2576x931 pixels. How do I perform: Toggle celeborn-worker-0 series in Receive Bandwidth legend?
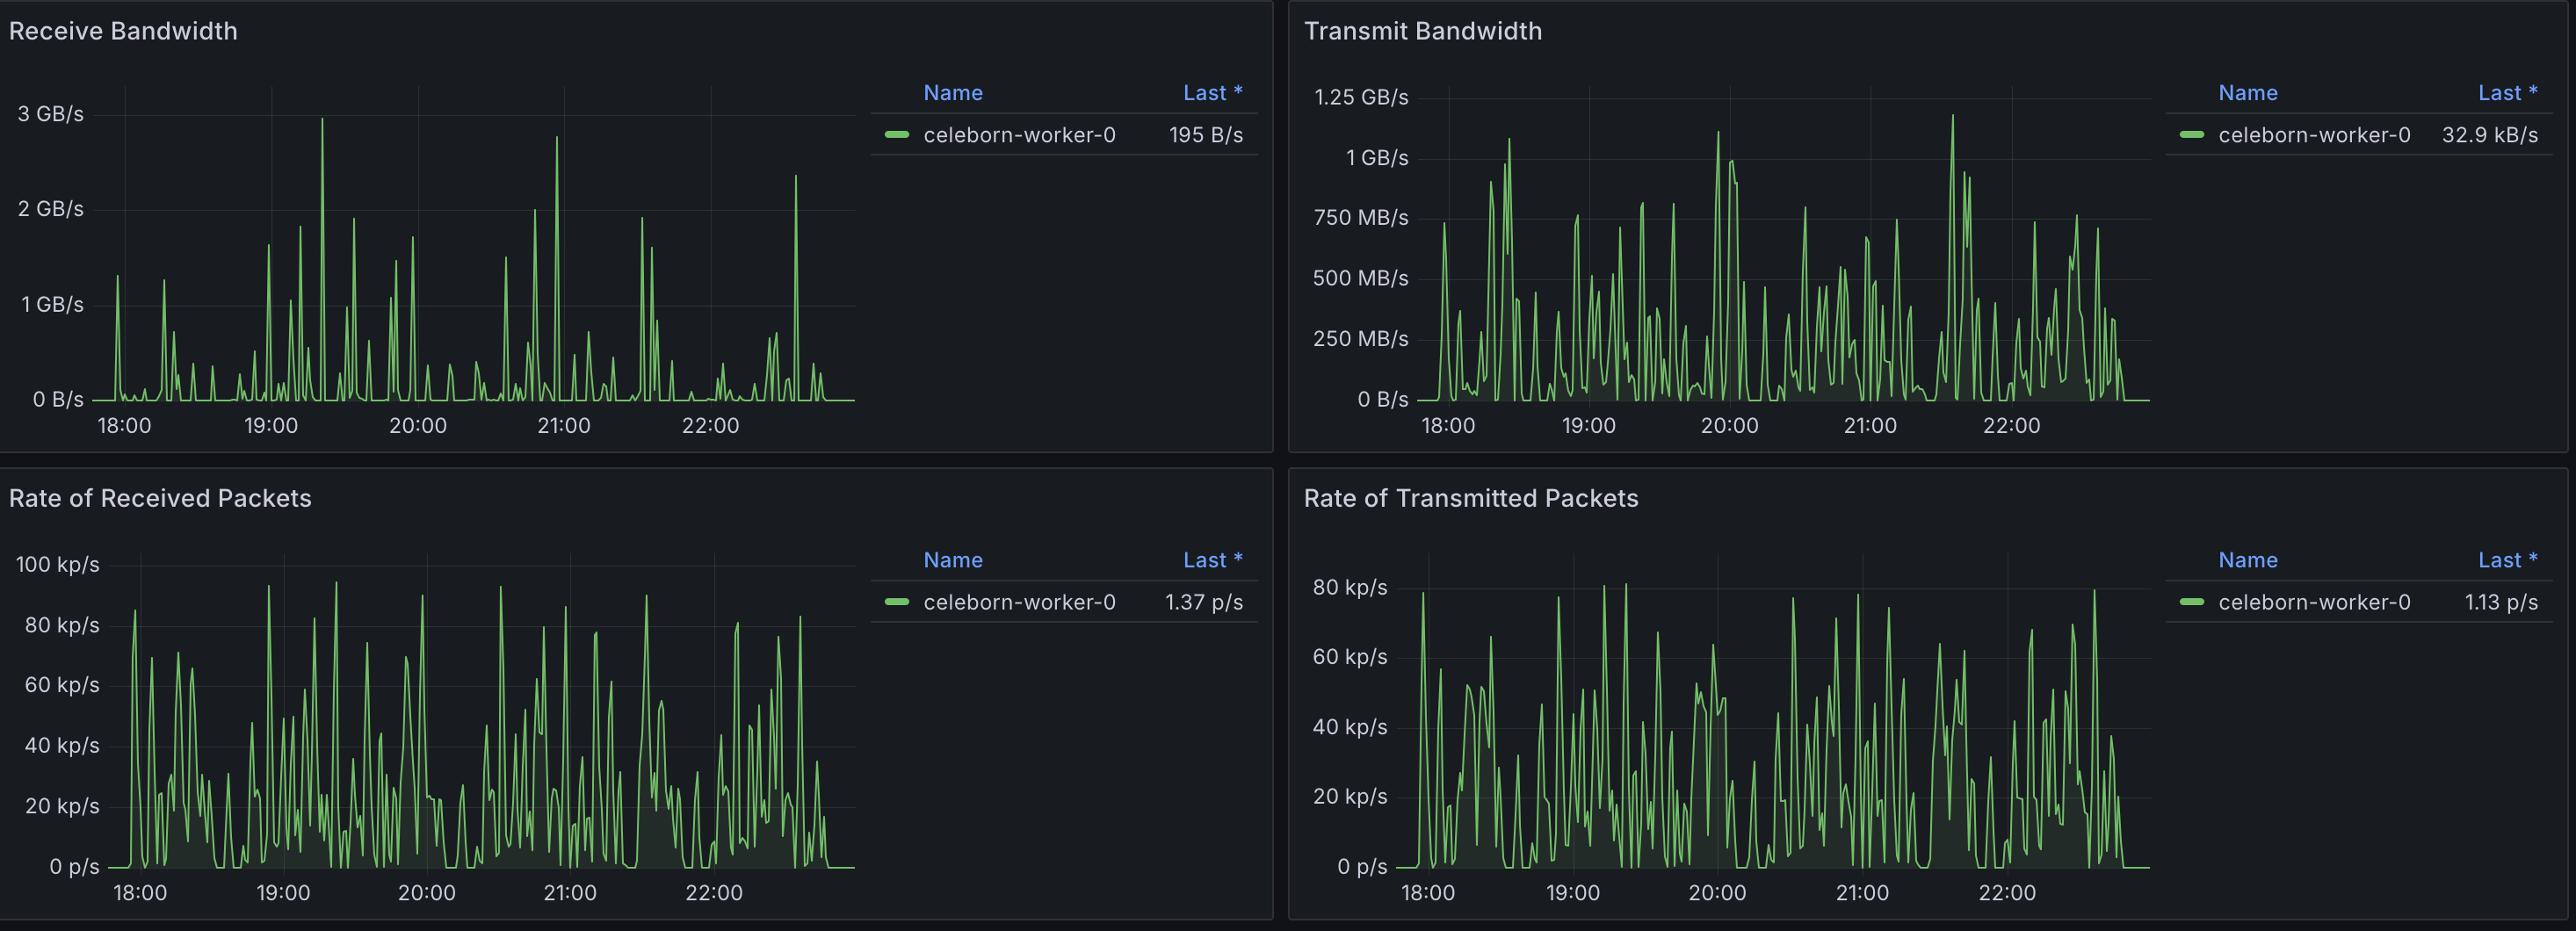1018,135
